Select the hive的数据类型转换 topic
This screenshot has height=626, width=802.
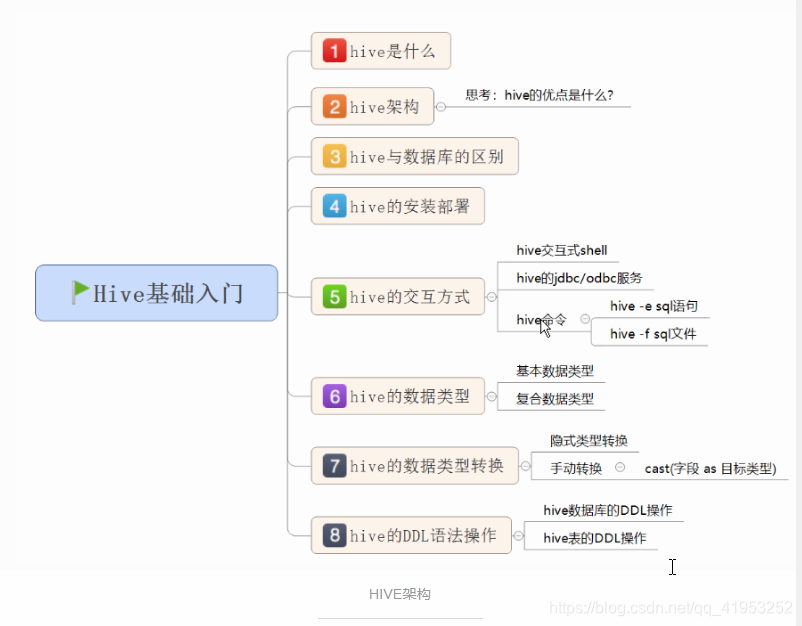coord(415,466)
